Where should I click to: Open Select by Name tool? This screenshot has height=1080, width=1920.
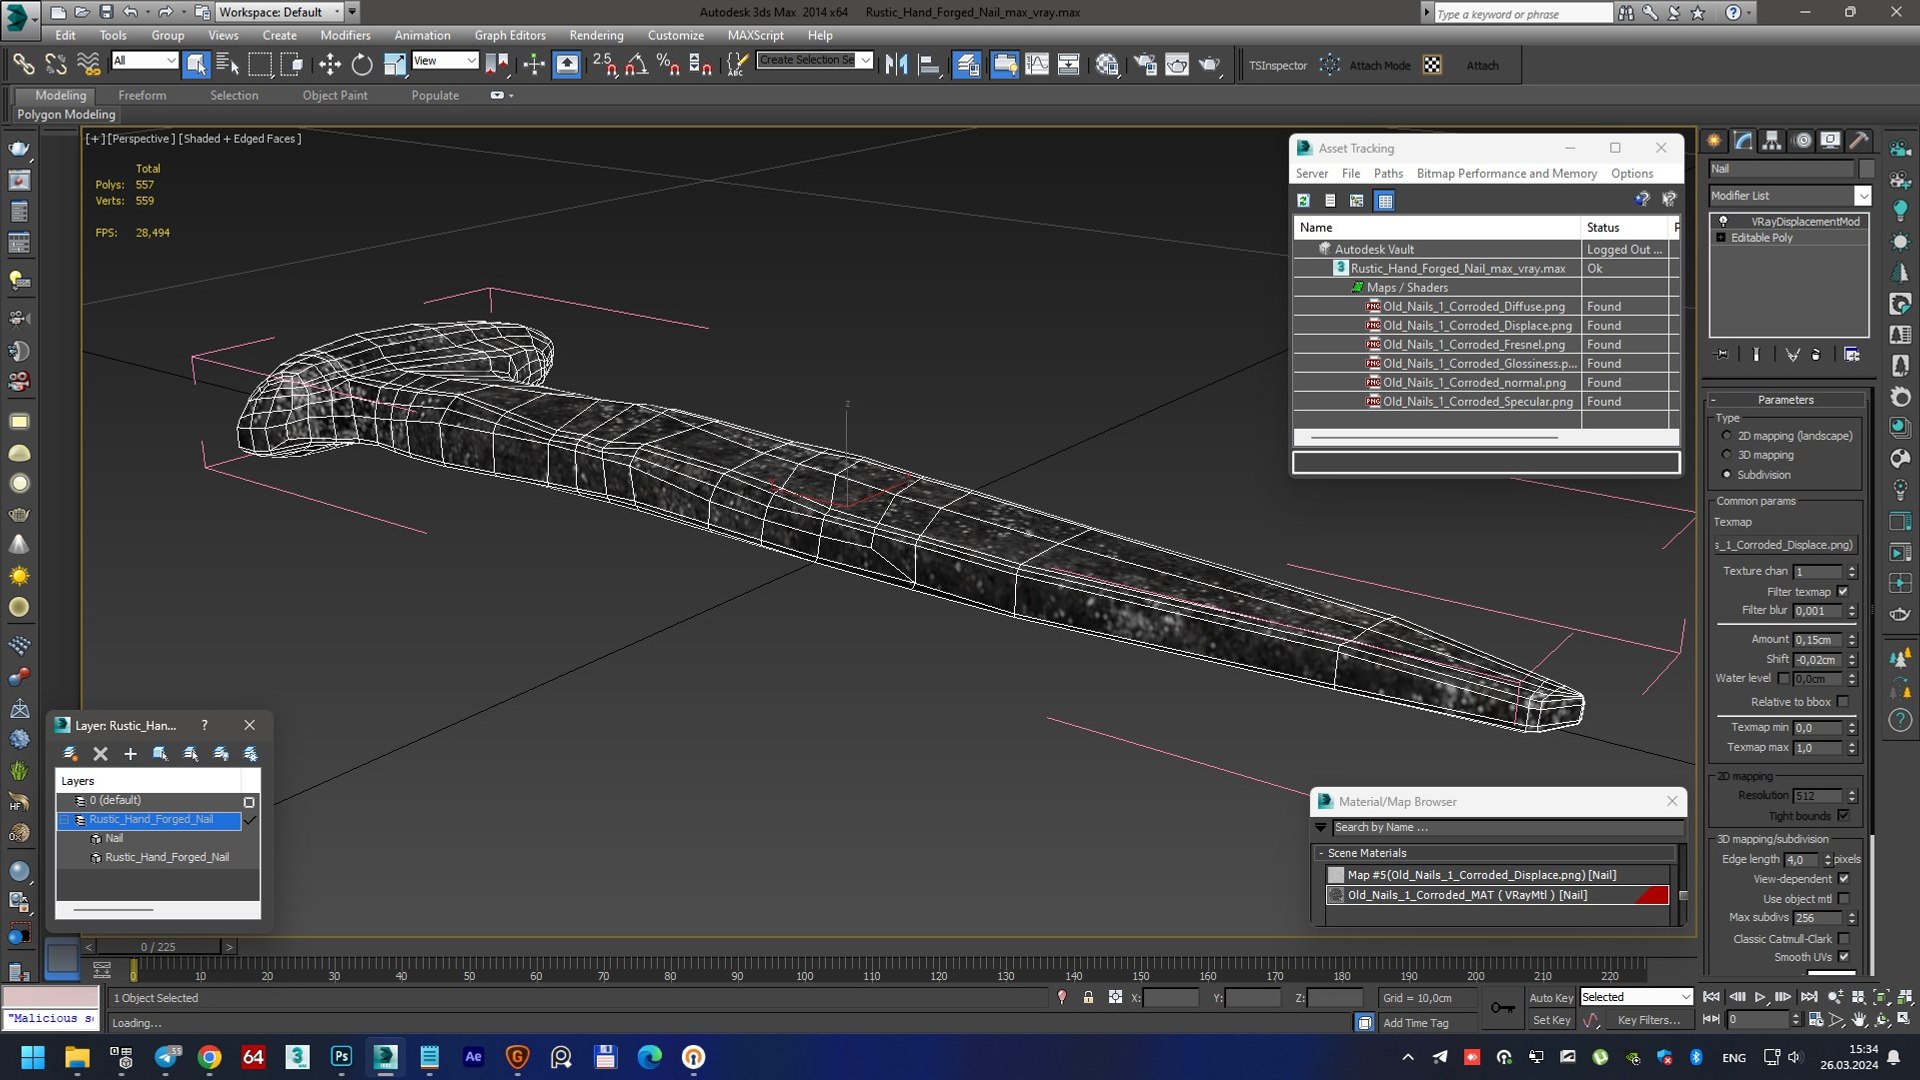[228, 65]
